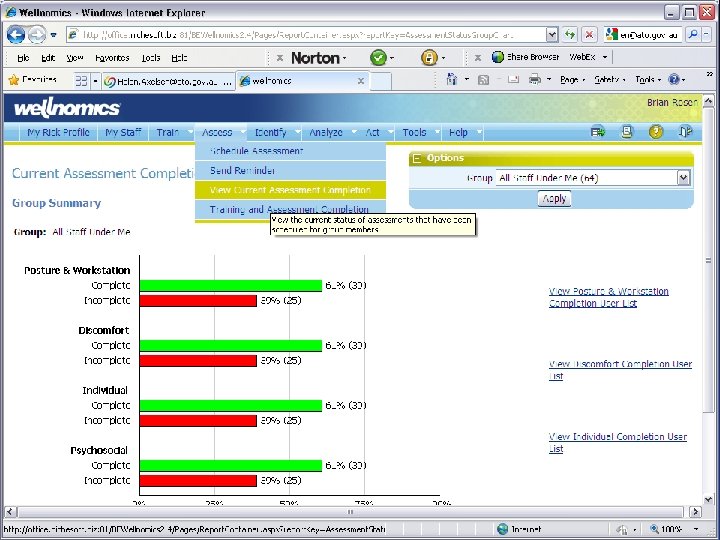The height and width of the screenshot is (540, 720).
Task: Click the Home icon in command bar
Action: 452,80
